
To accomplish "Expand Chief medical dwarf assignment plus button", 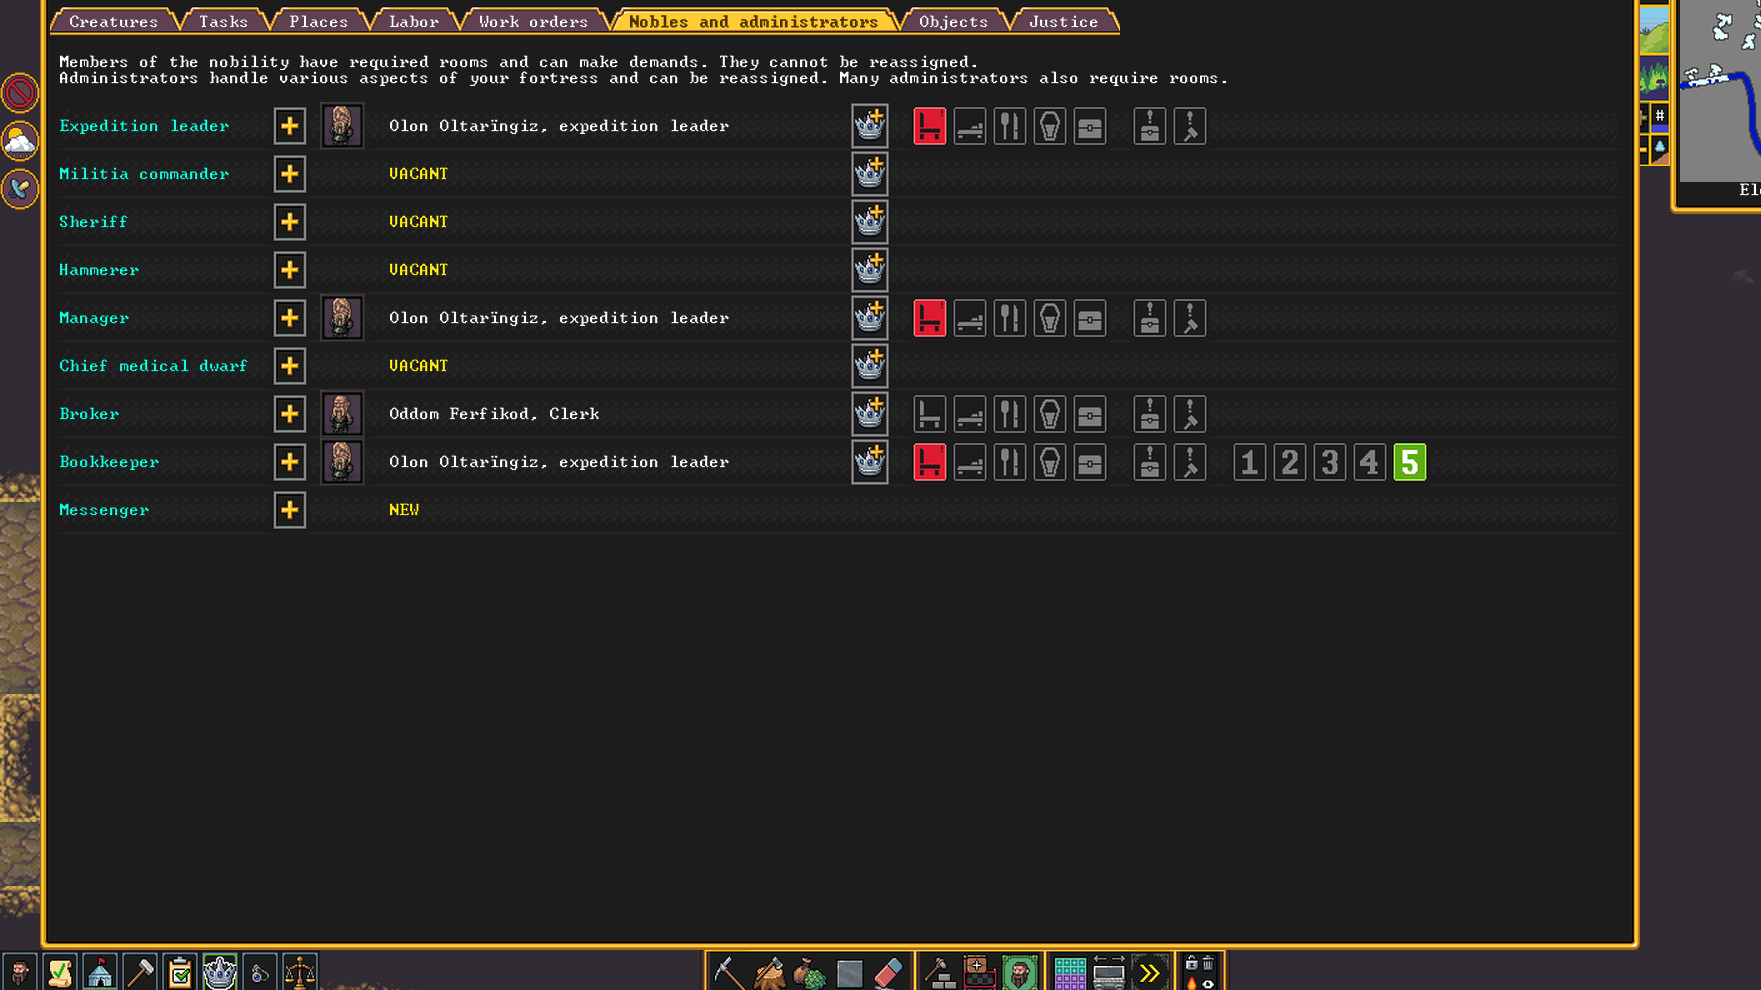I will pyautogui.click(x=289, y=366).
